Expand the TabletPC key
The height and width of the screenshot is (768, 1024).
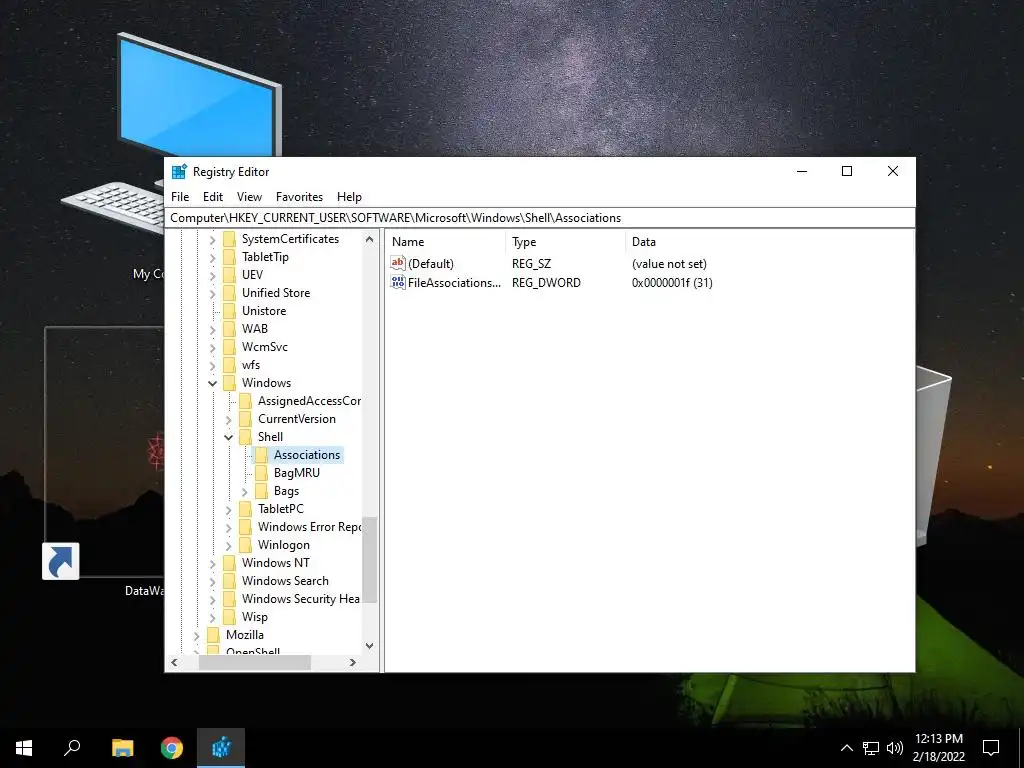pyautogui.click(x=229, y=509)
